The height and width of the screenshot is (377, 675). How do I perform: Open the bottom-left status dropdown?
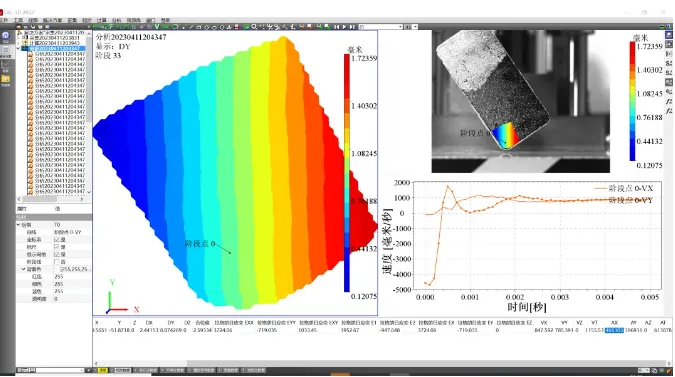[x=82, y=370]
